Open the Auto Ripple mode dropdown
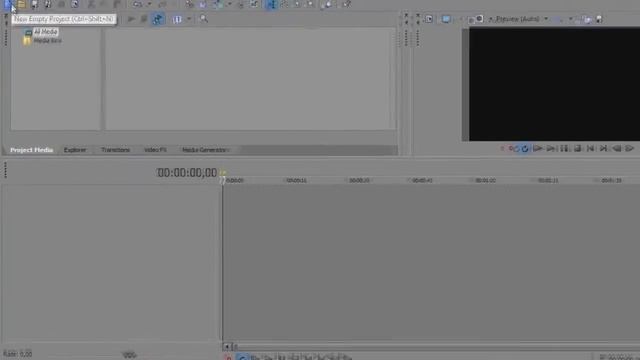640x360 pixels. tap(229, 4)
